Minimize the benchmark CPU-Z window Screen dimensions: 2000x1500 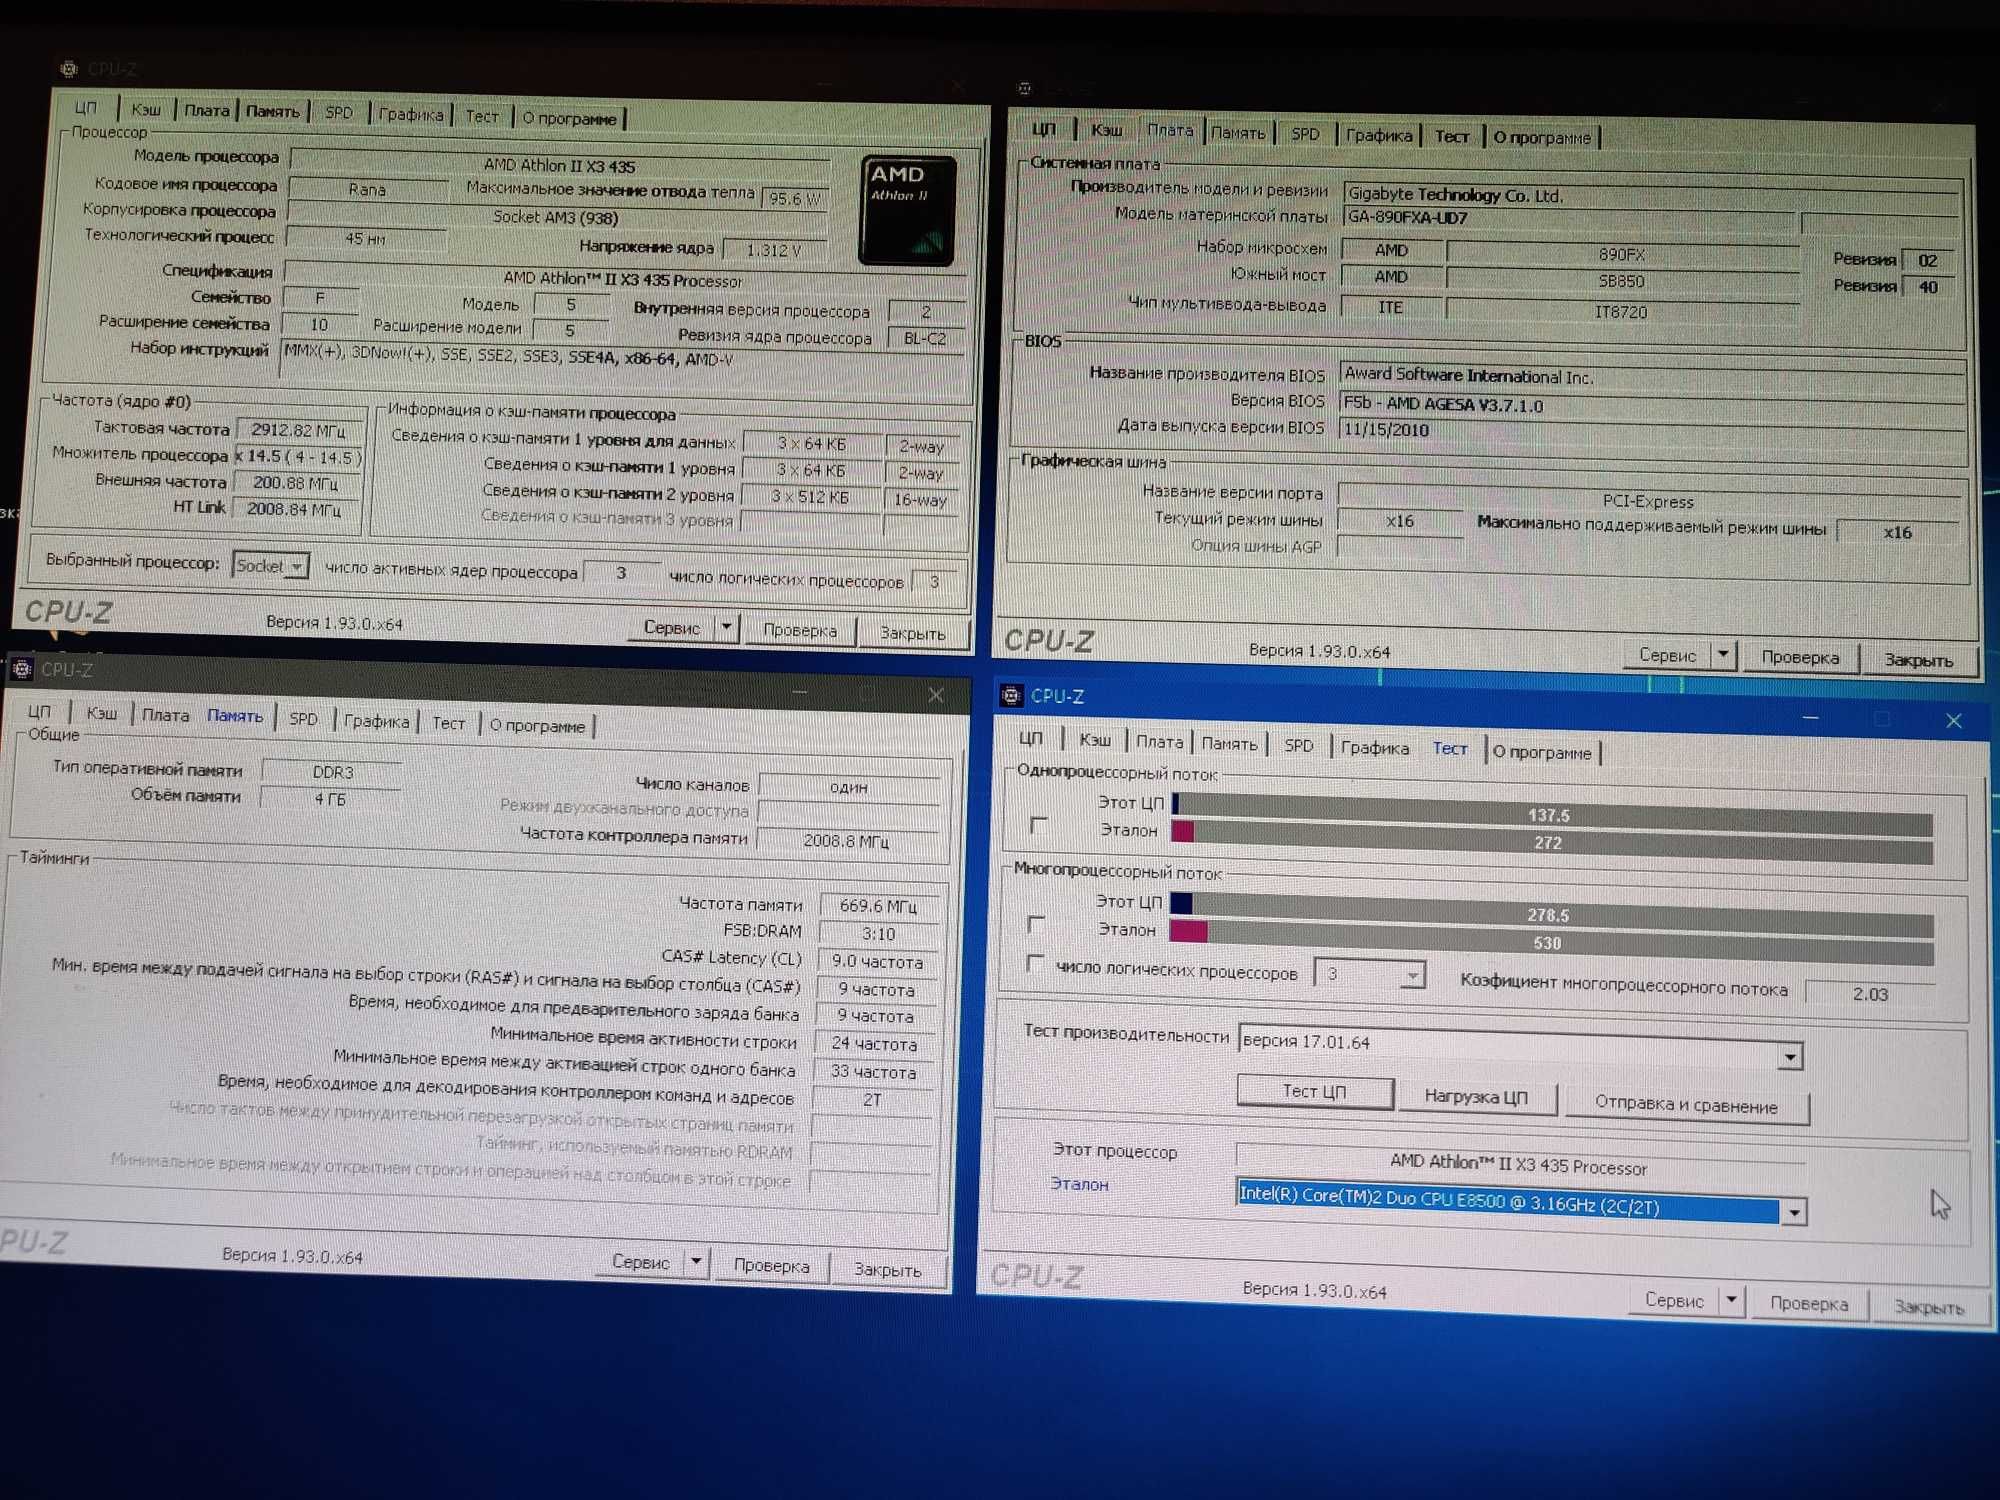(1810, 718)
